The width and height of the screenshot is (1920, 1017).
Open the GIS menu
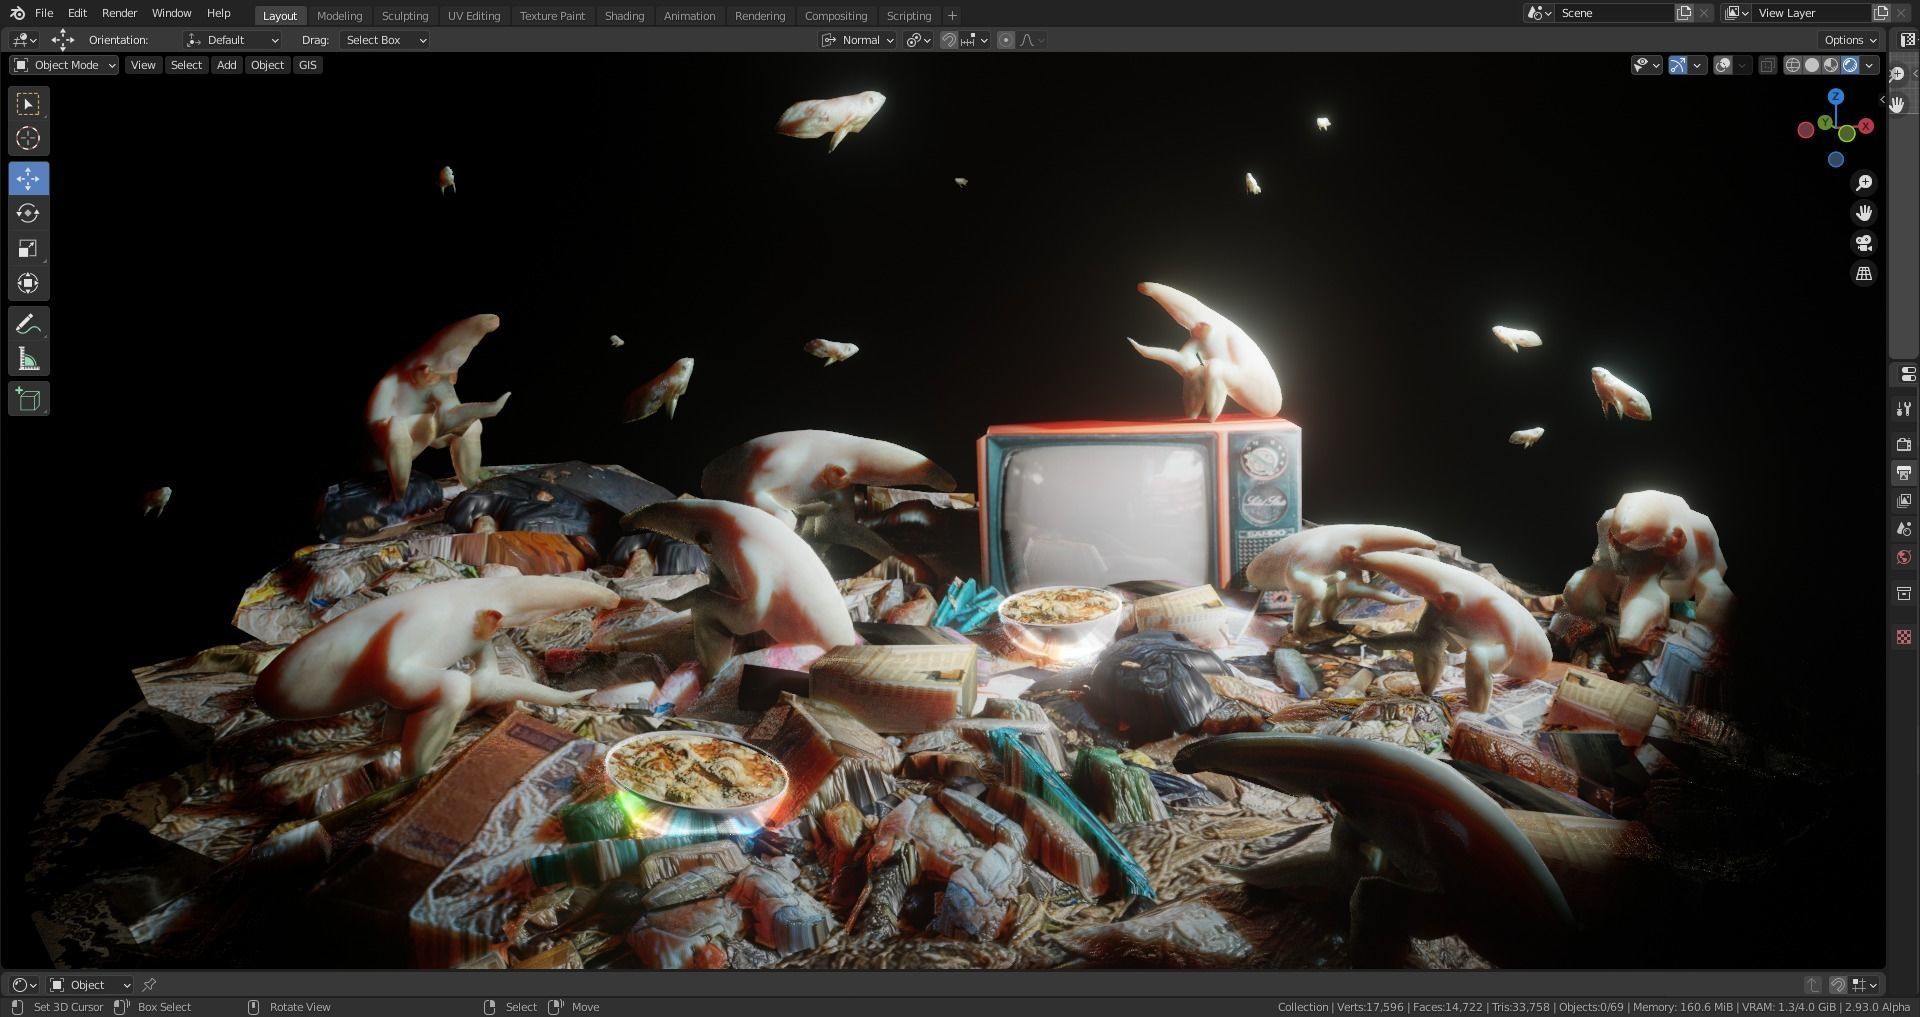[308, 65]
